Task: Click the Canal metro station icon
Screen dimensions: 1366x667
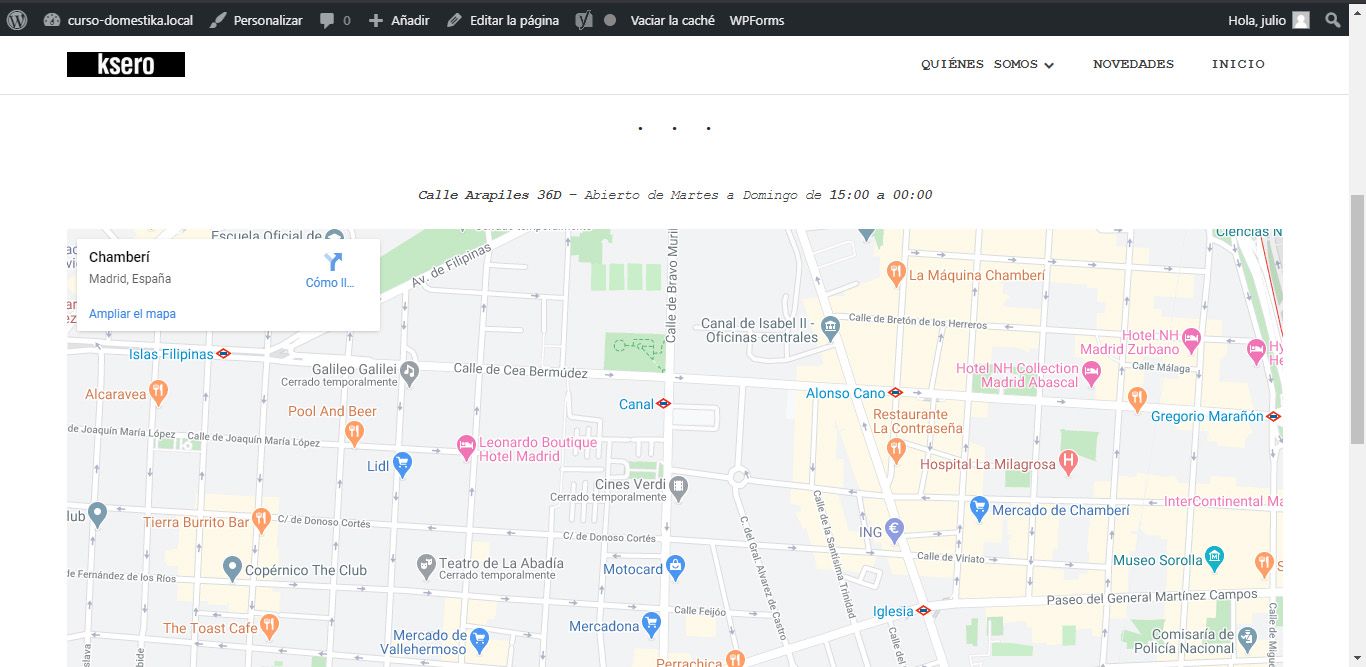Action: 663,404
